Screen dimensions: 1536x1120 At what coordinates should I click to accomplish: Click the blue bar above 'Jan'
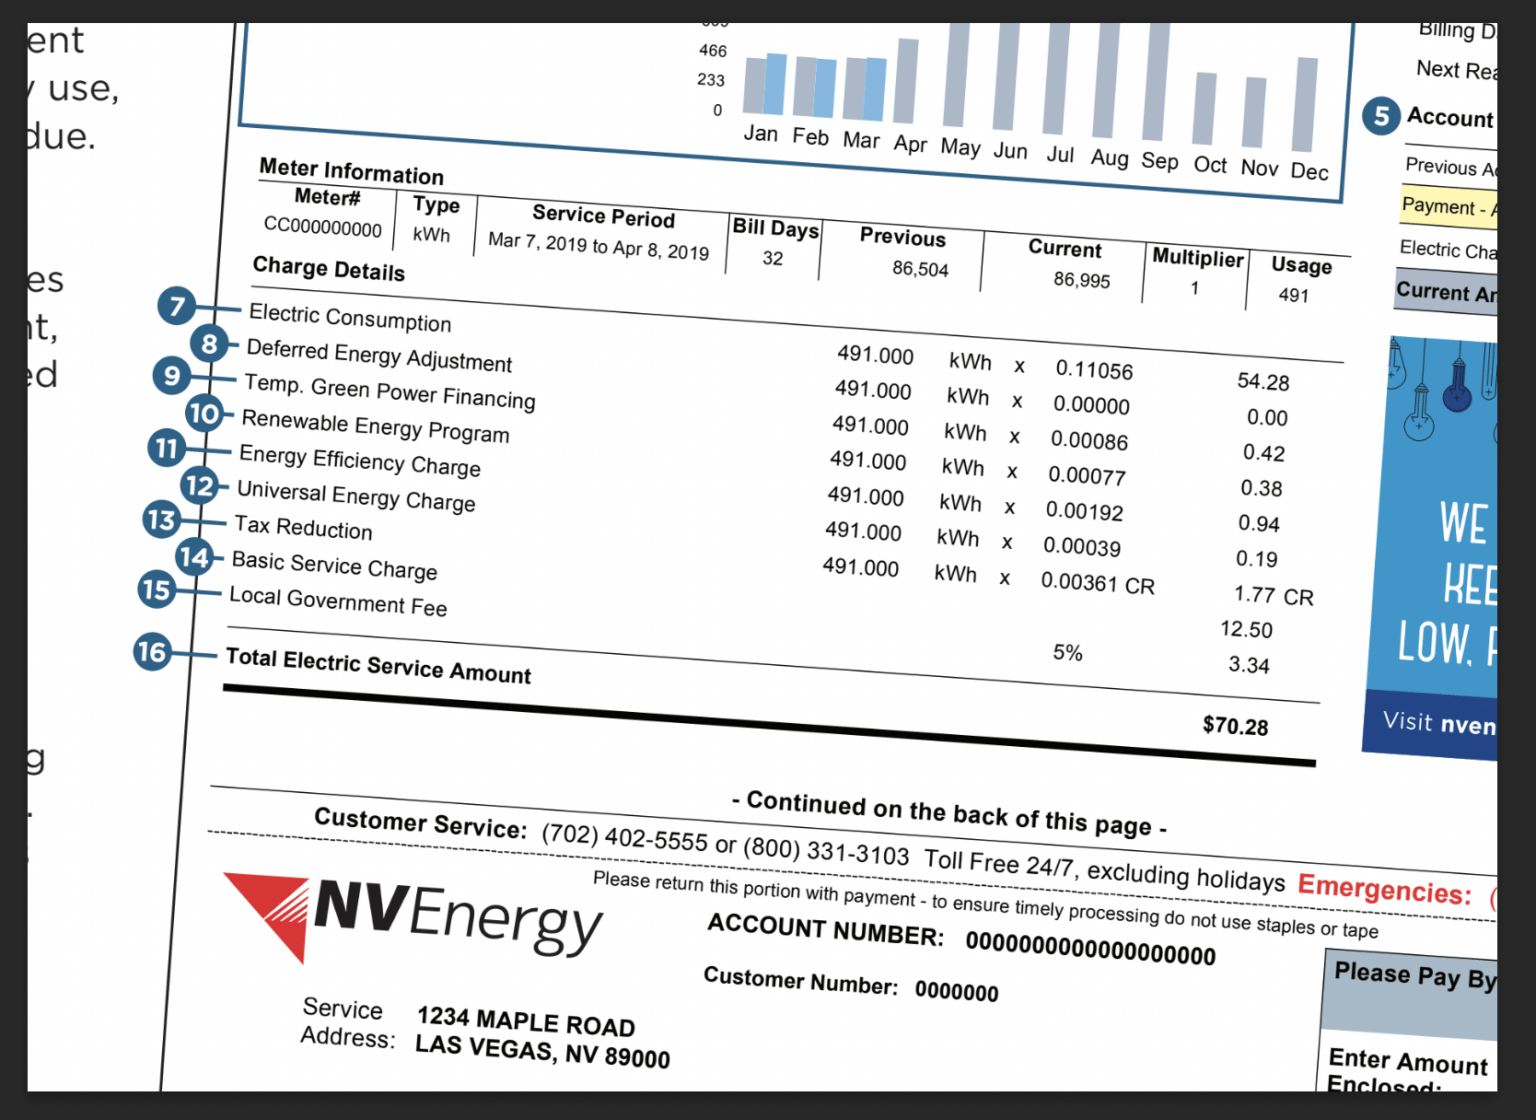775,84
